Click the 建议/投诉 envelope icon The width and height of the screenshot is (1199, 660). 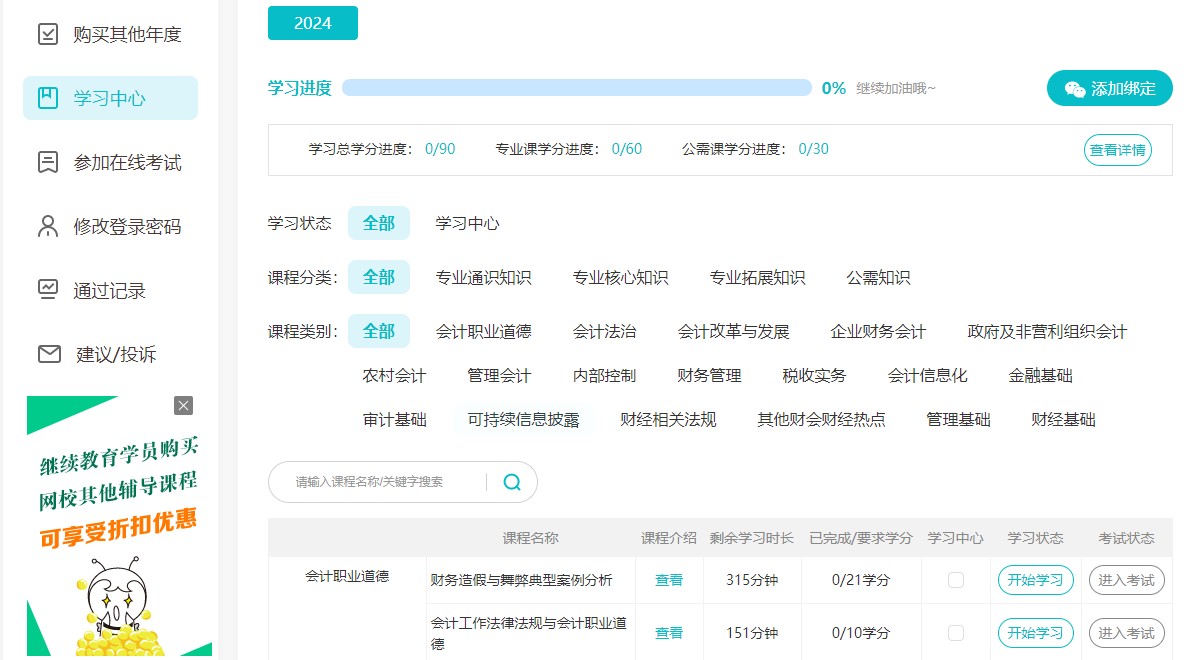[x=49, y=354]
